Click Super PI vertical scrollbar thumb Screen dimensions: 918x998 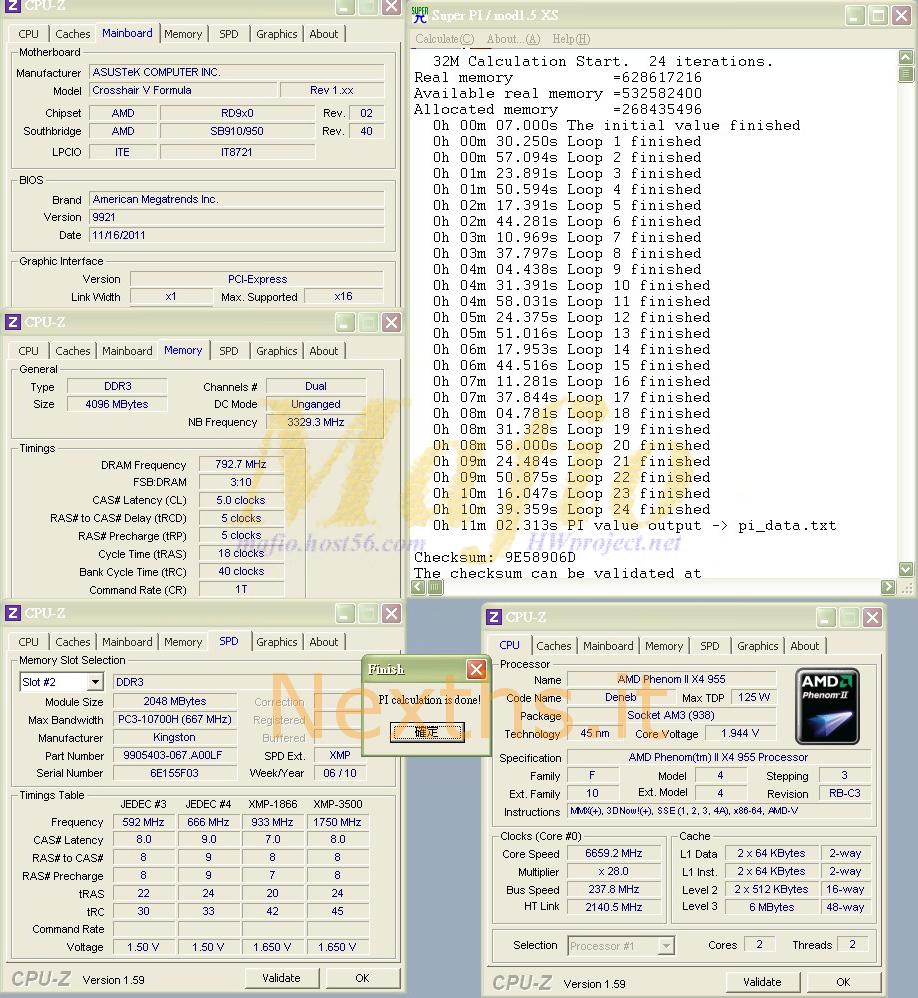click(x=906, y=74)
